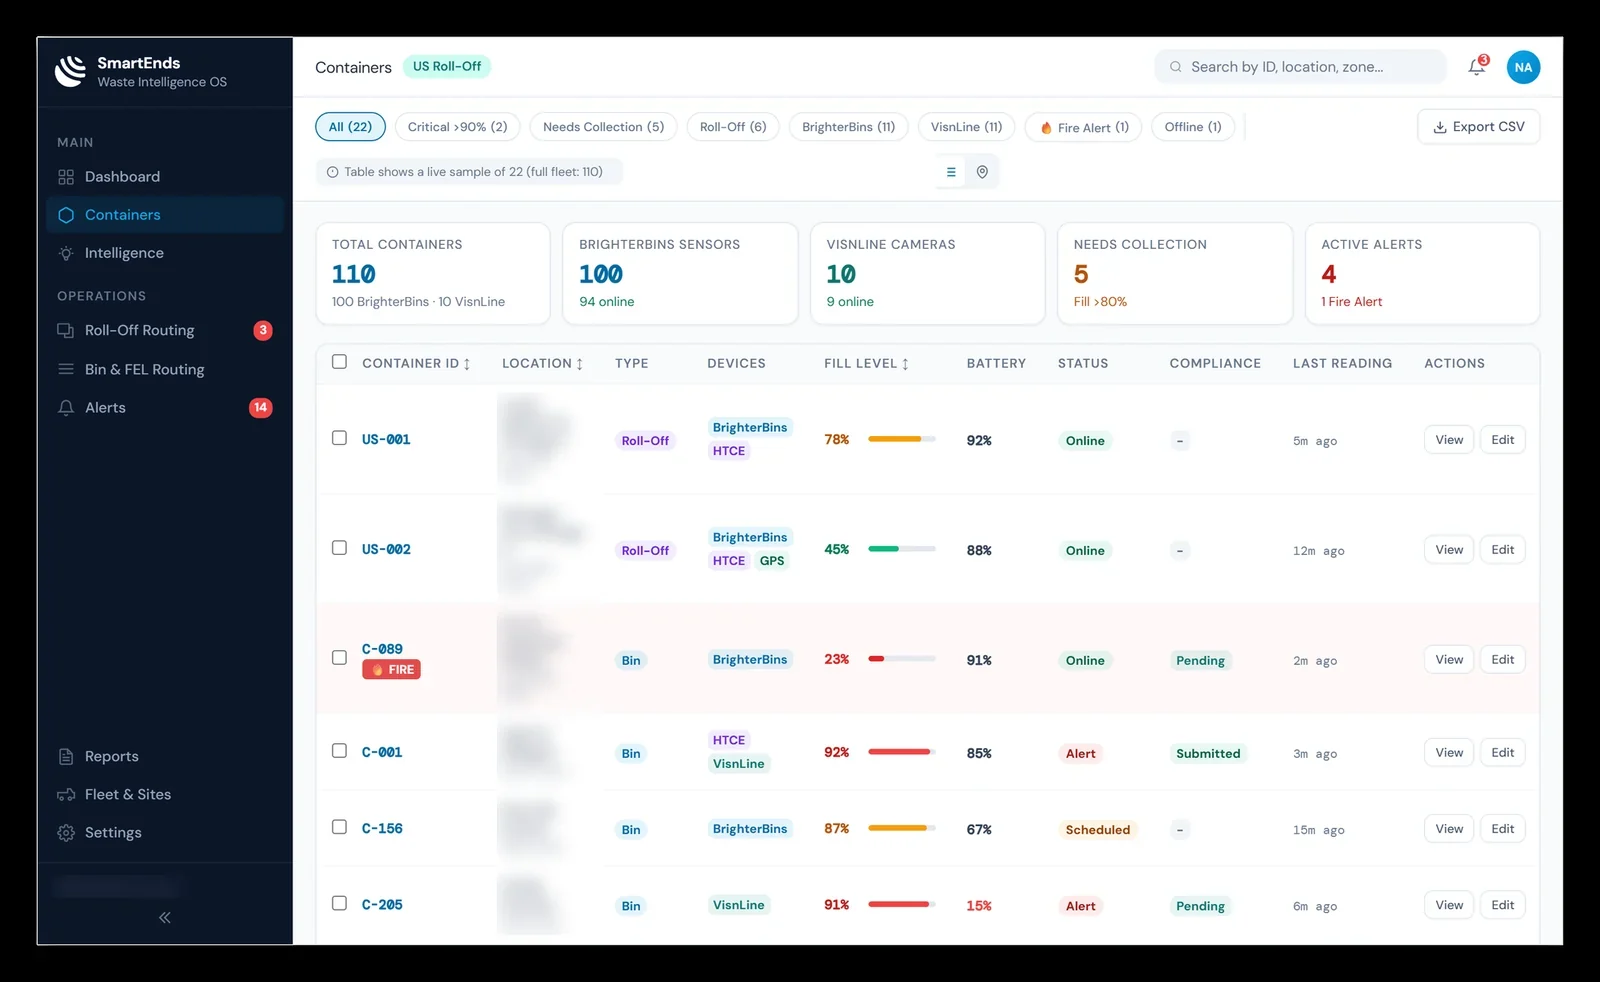Check the C-001 row checkbox
Image resolution: width=1600 pixels, height=982 pixels.
click(x=339, y=751)
